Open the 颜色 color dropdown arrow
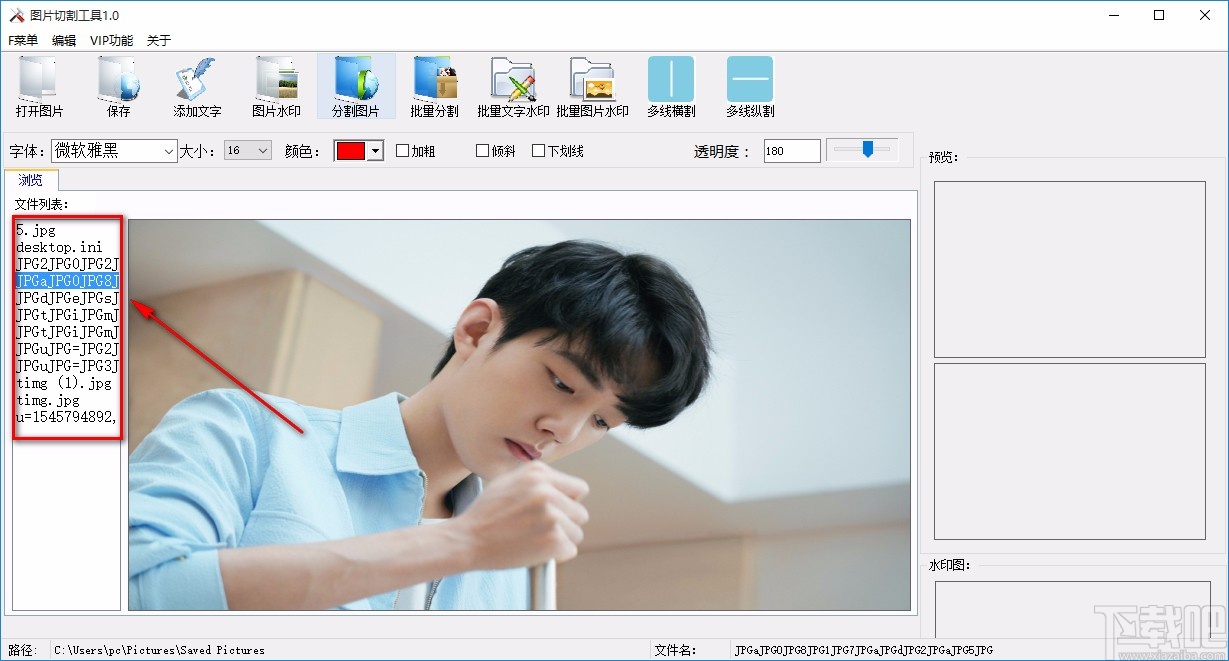Viewport: 1229px width, 661px height. (375, 150)
